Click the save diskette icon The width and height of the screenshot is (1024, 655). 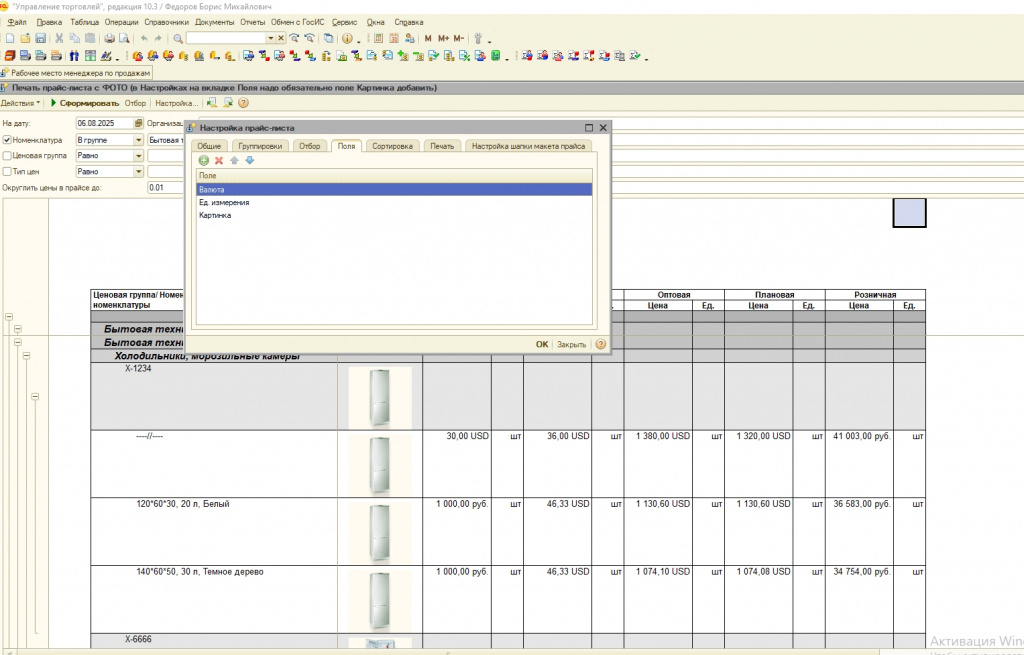[x=41, y=38]
